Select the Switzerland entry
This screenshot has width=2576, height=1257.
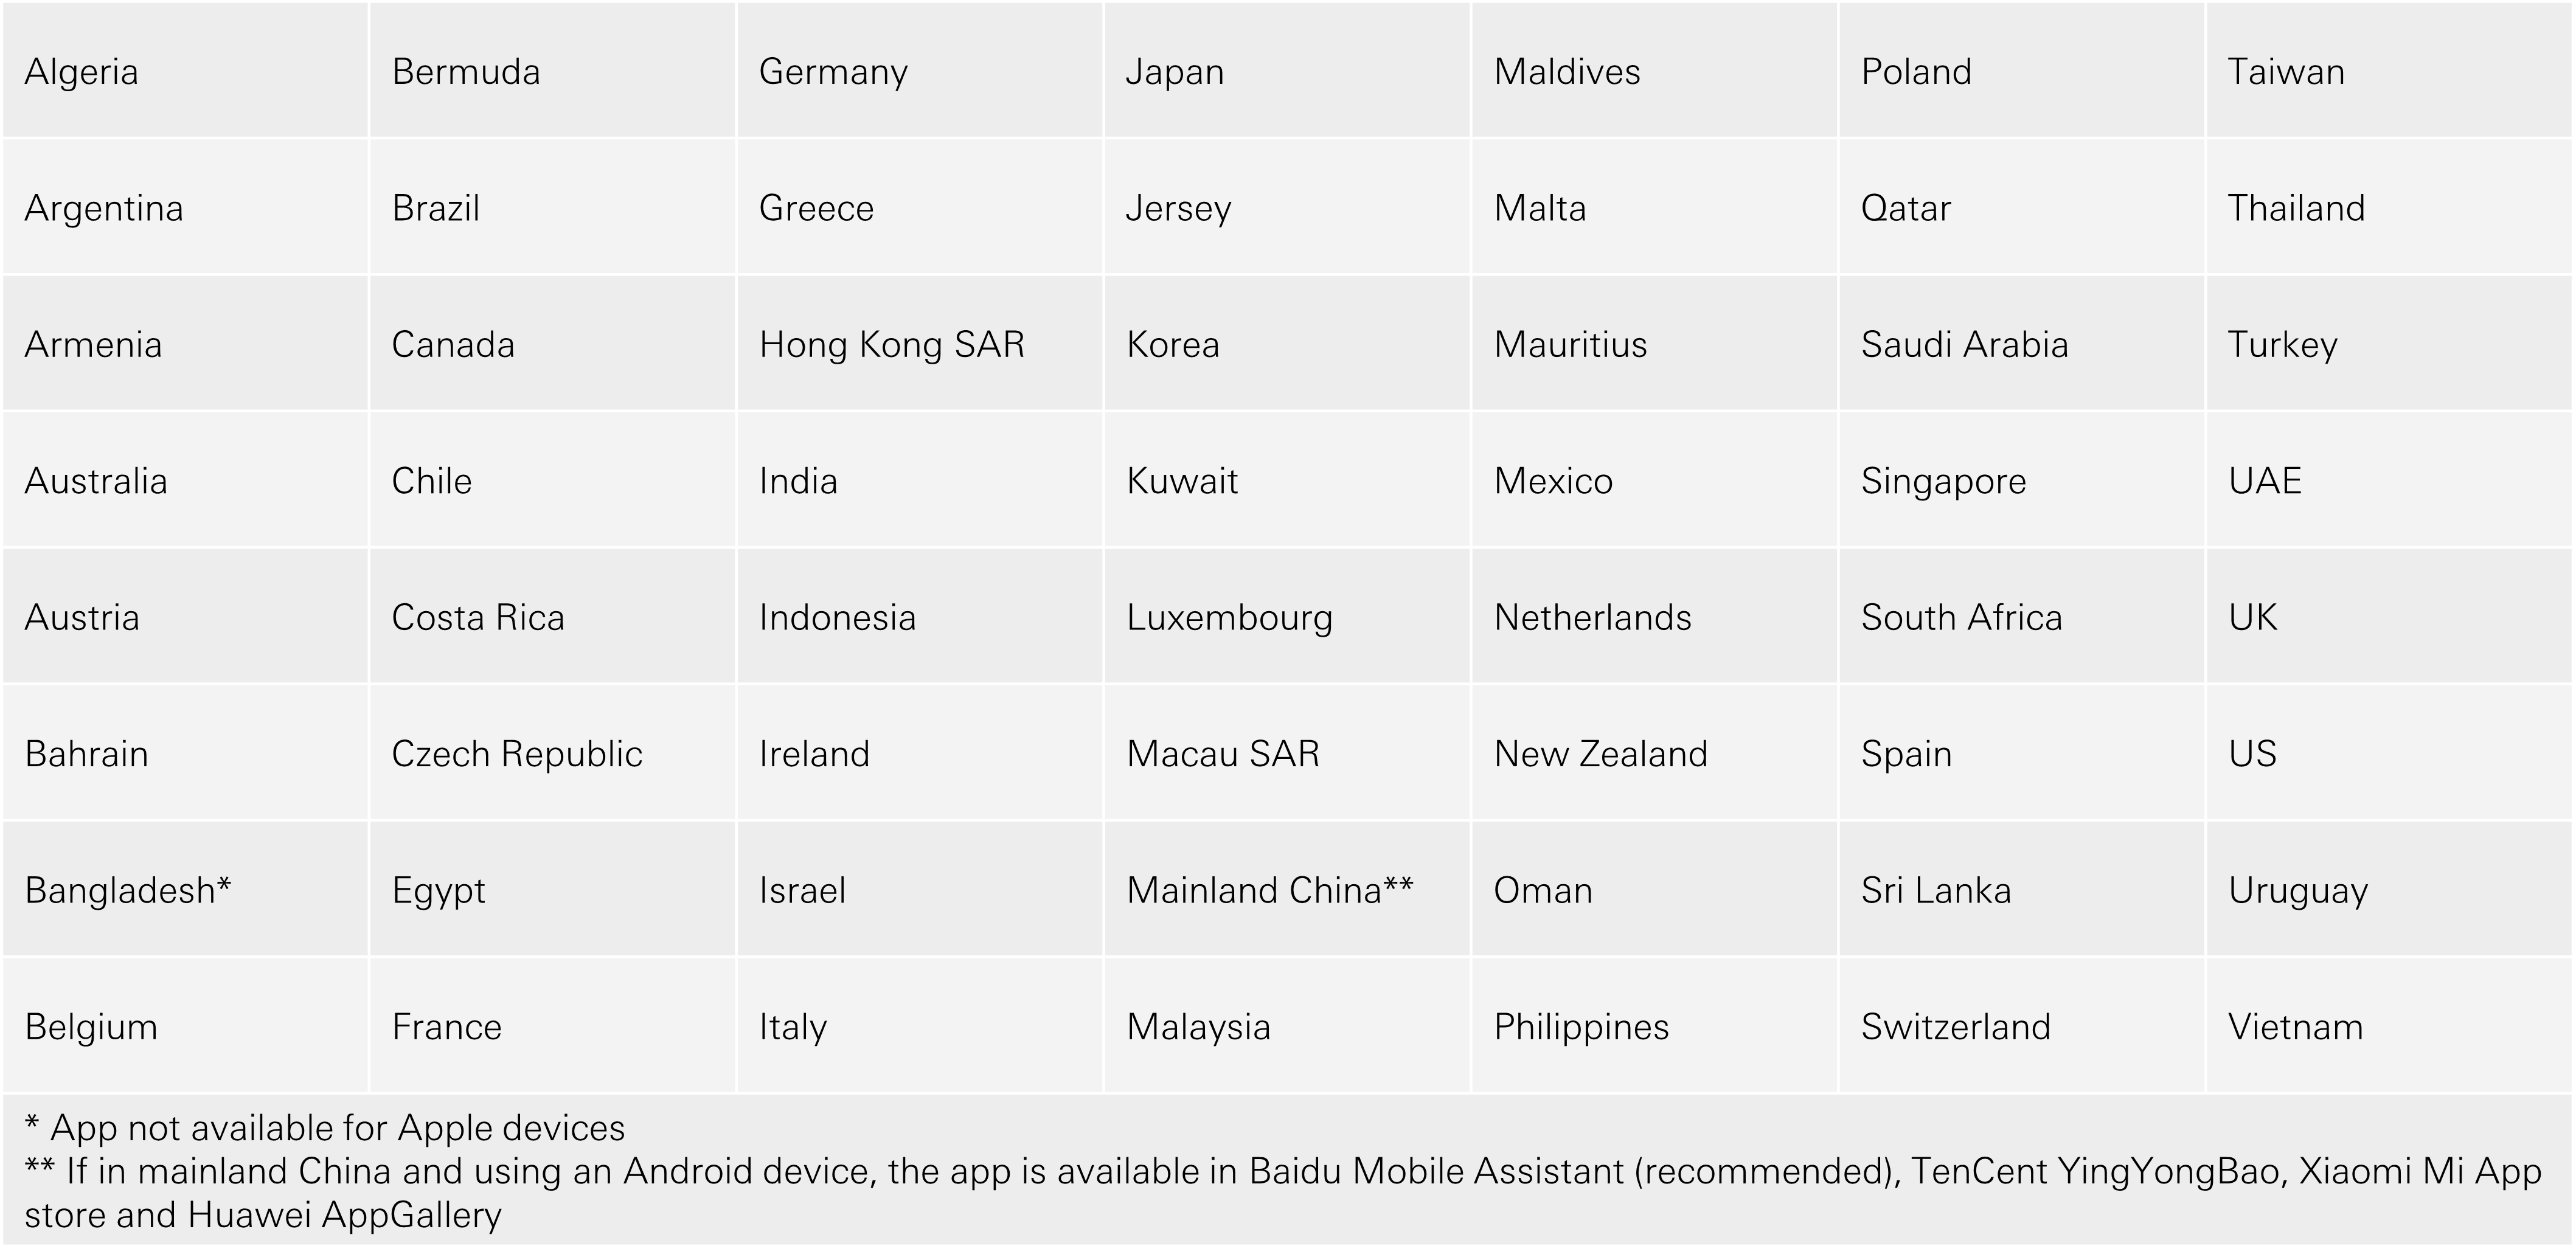pos(2021,1025)
